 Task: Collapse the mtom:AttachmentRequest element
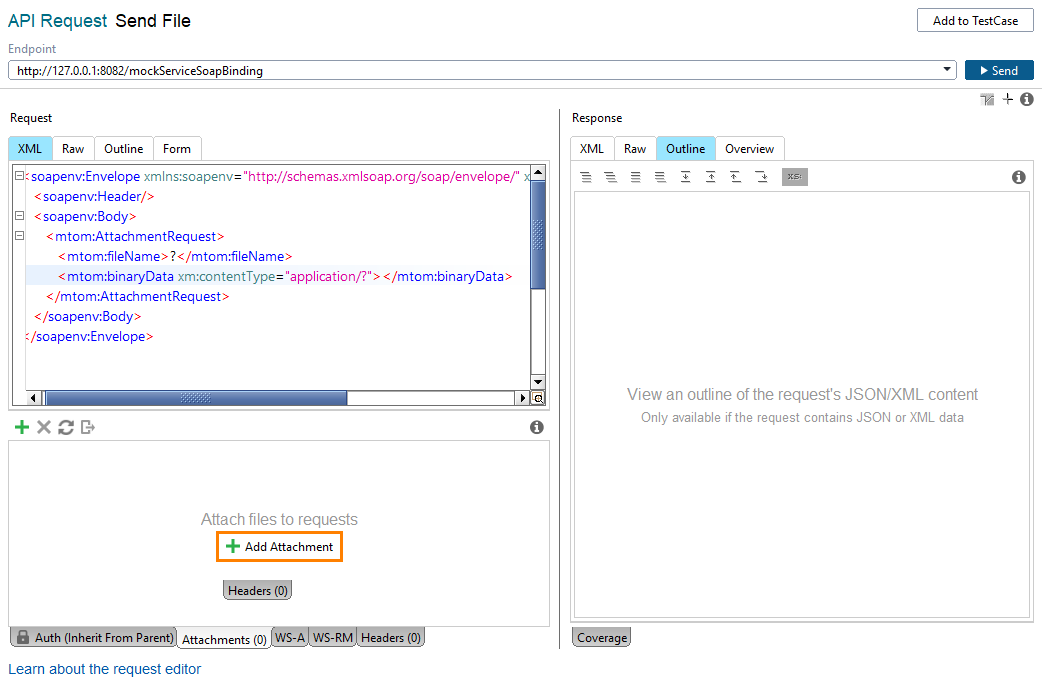[19, 236]
